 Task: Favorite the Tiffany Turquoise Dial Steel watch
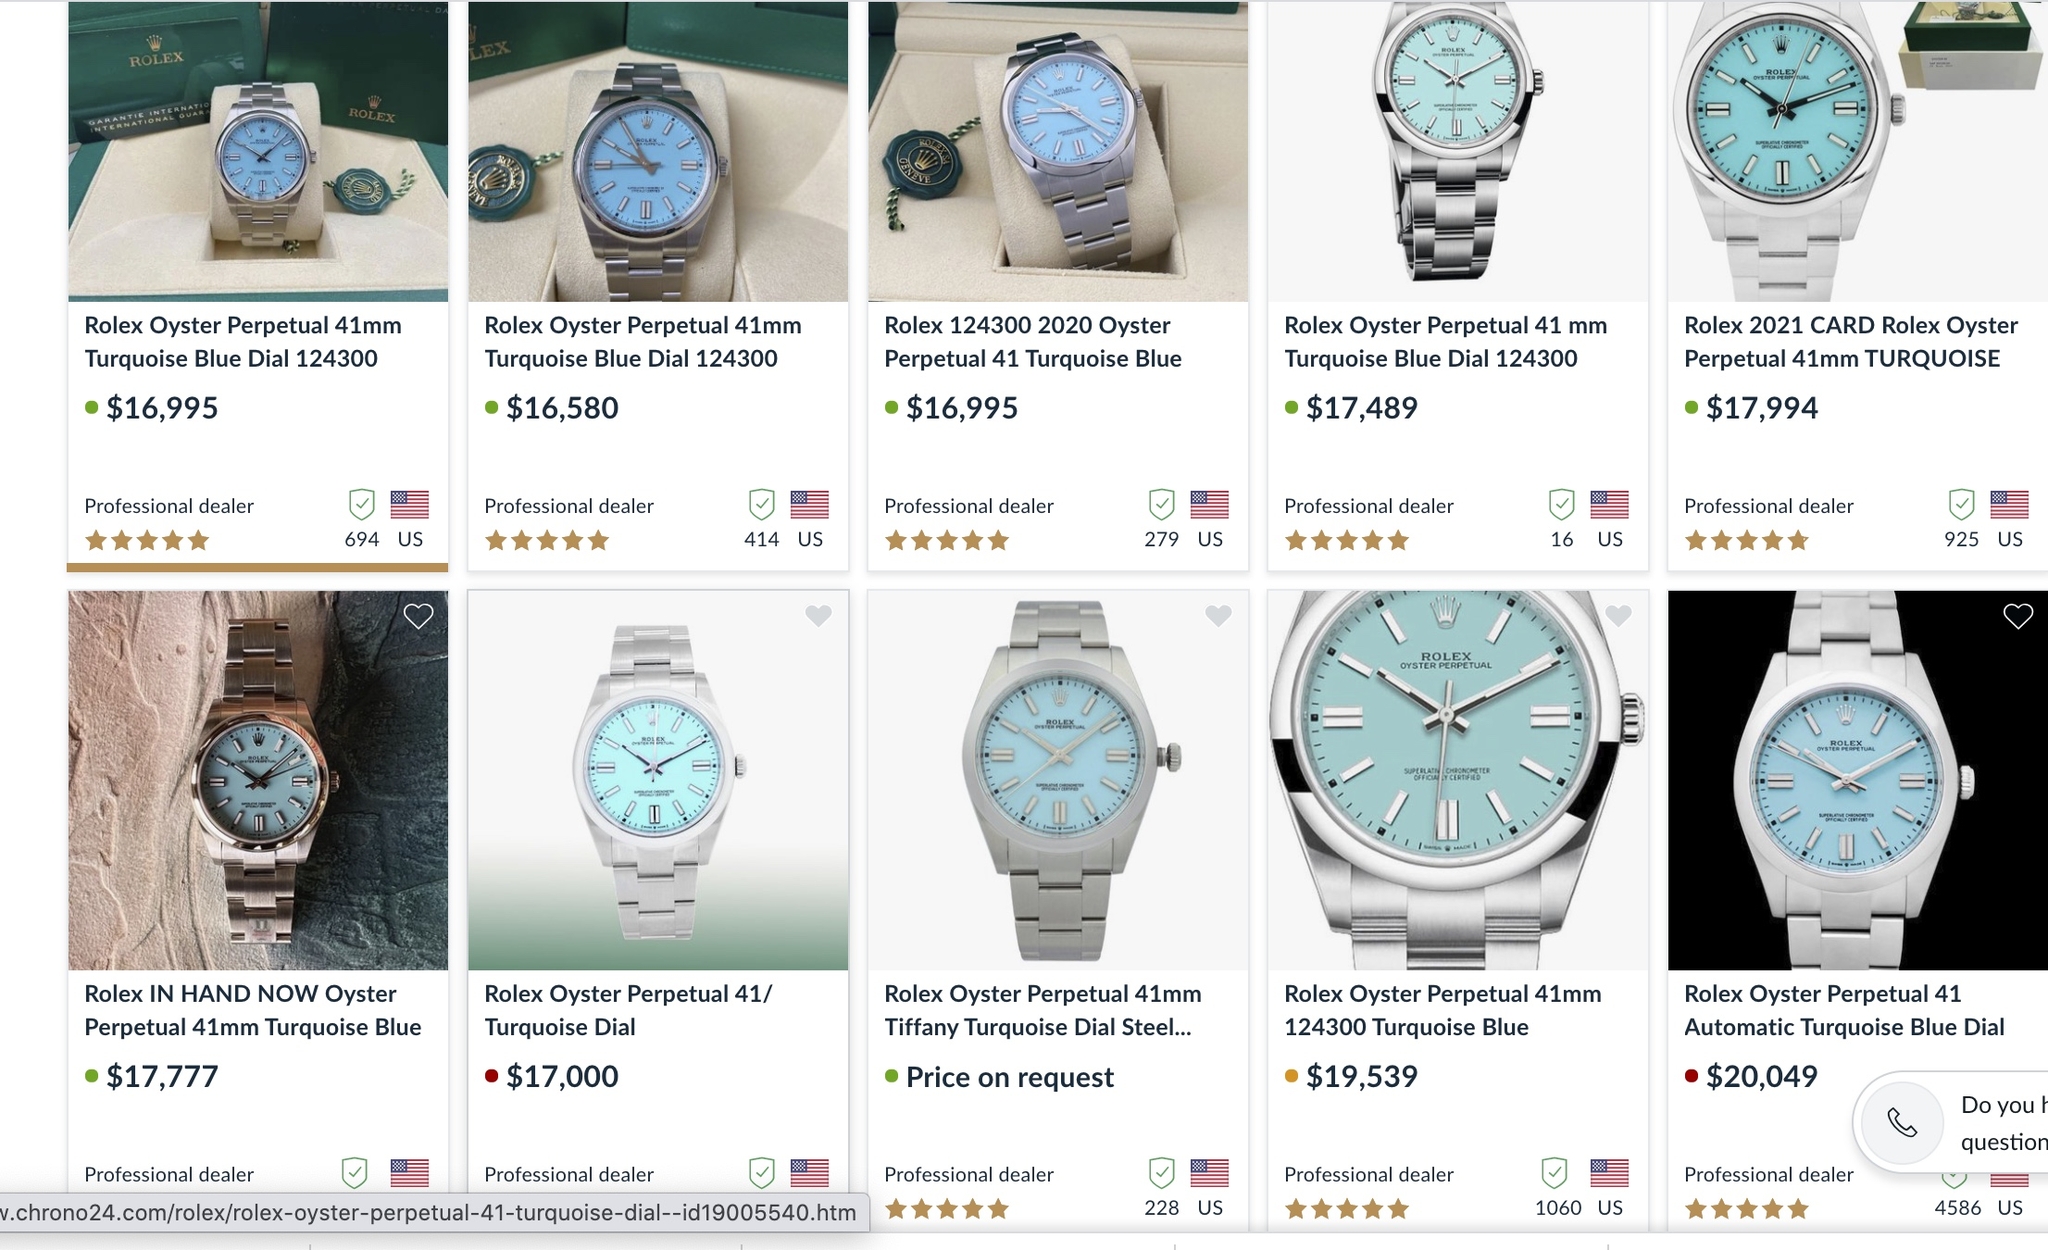click(1218, 617)
